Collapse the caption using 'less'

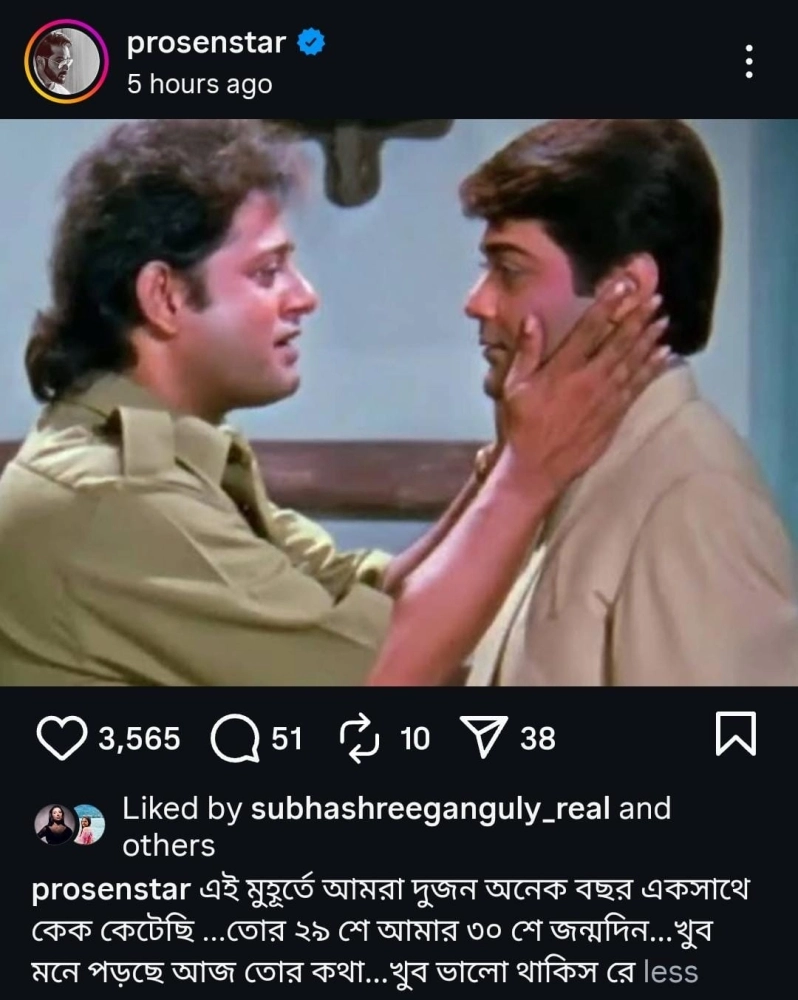pyautogui.click(x=671, y=973)
